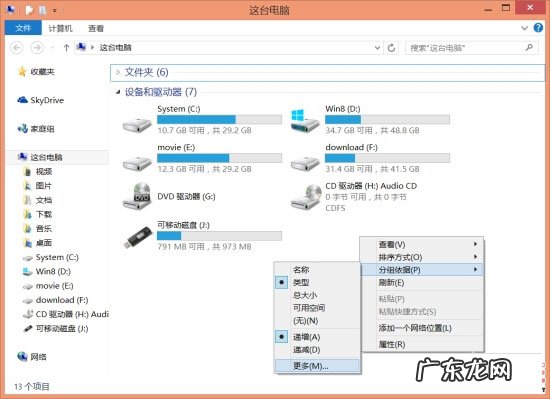Choose 递减(D) descending order option

tap(306, 350)
